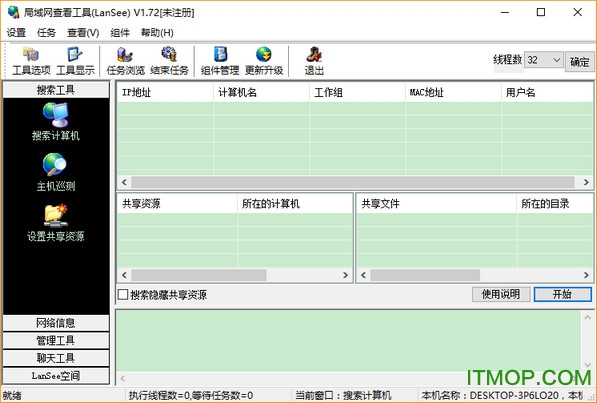Click the LanSee app icon in title bar

[x=14, y=12]
